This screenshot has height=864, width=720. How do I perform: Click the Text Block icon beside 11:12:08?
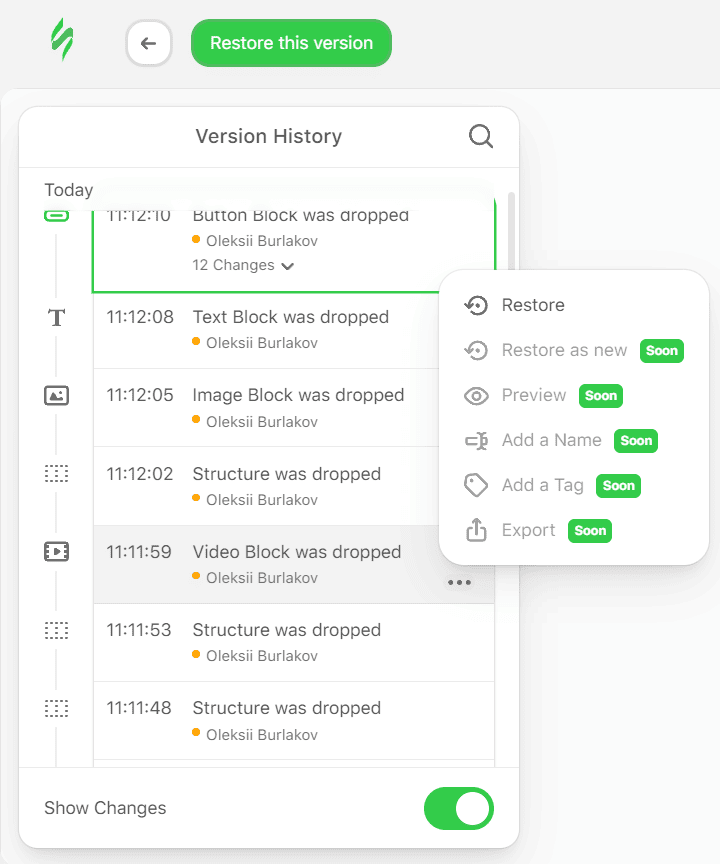click(56, 317)
